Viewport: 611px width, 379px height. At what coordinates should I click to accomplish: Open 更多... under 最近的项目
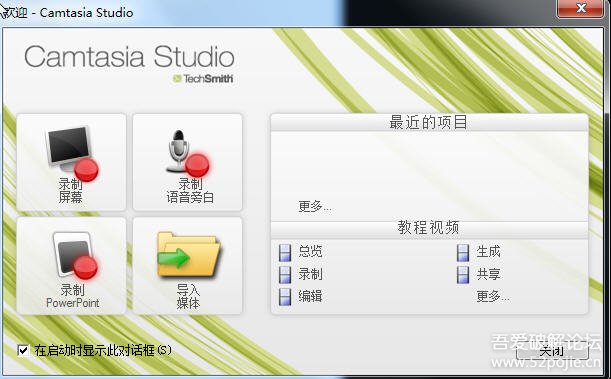tap(314, 206)
